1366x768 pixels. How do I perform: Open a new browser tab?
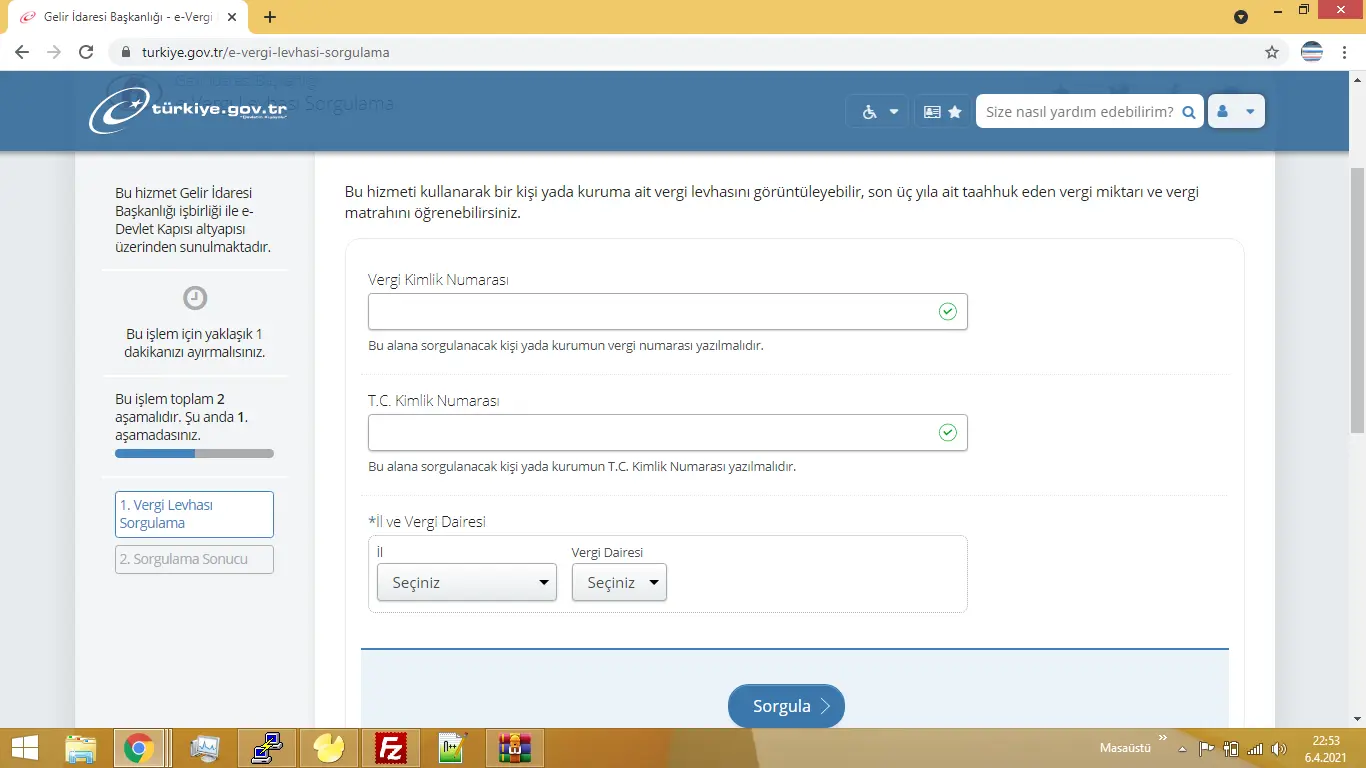(270, 17)
